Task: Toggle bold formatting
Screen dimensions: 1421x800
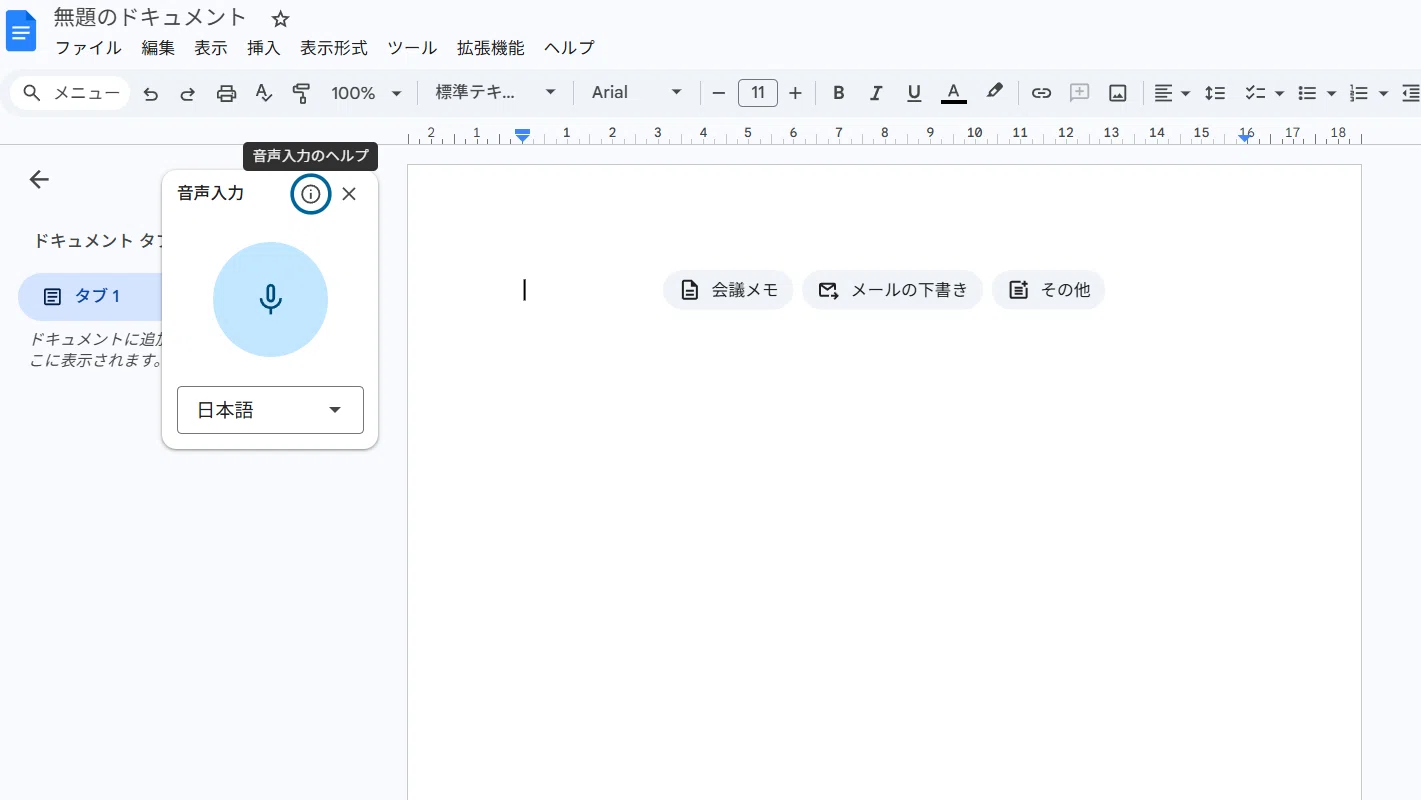Action: (839, 93)
